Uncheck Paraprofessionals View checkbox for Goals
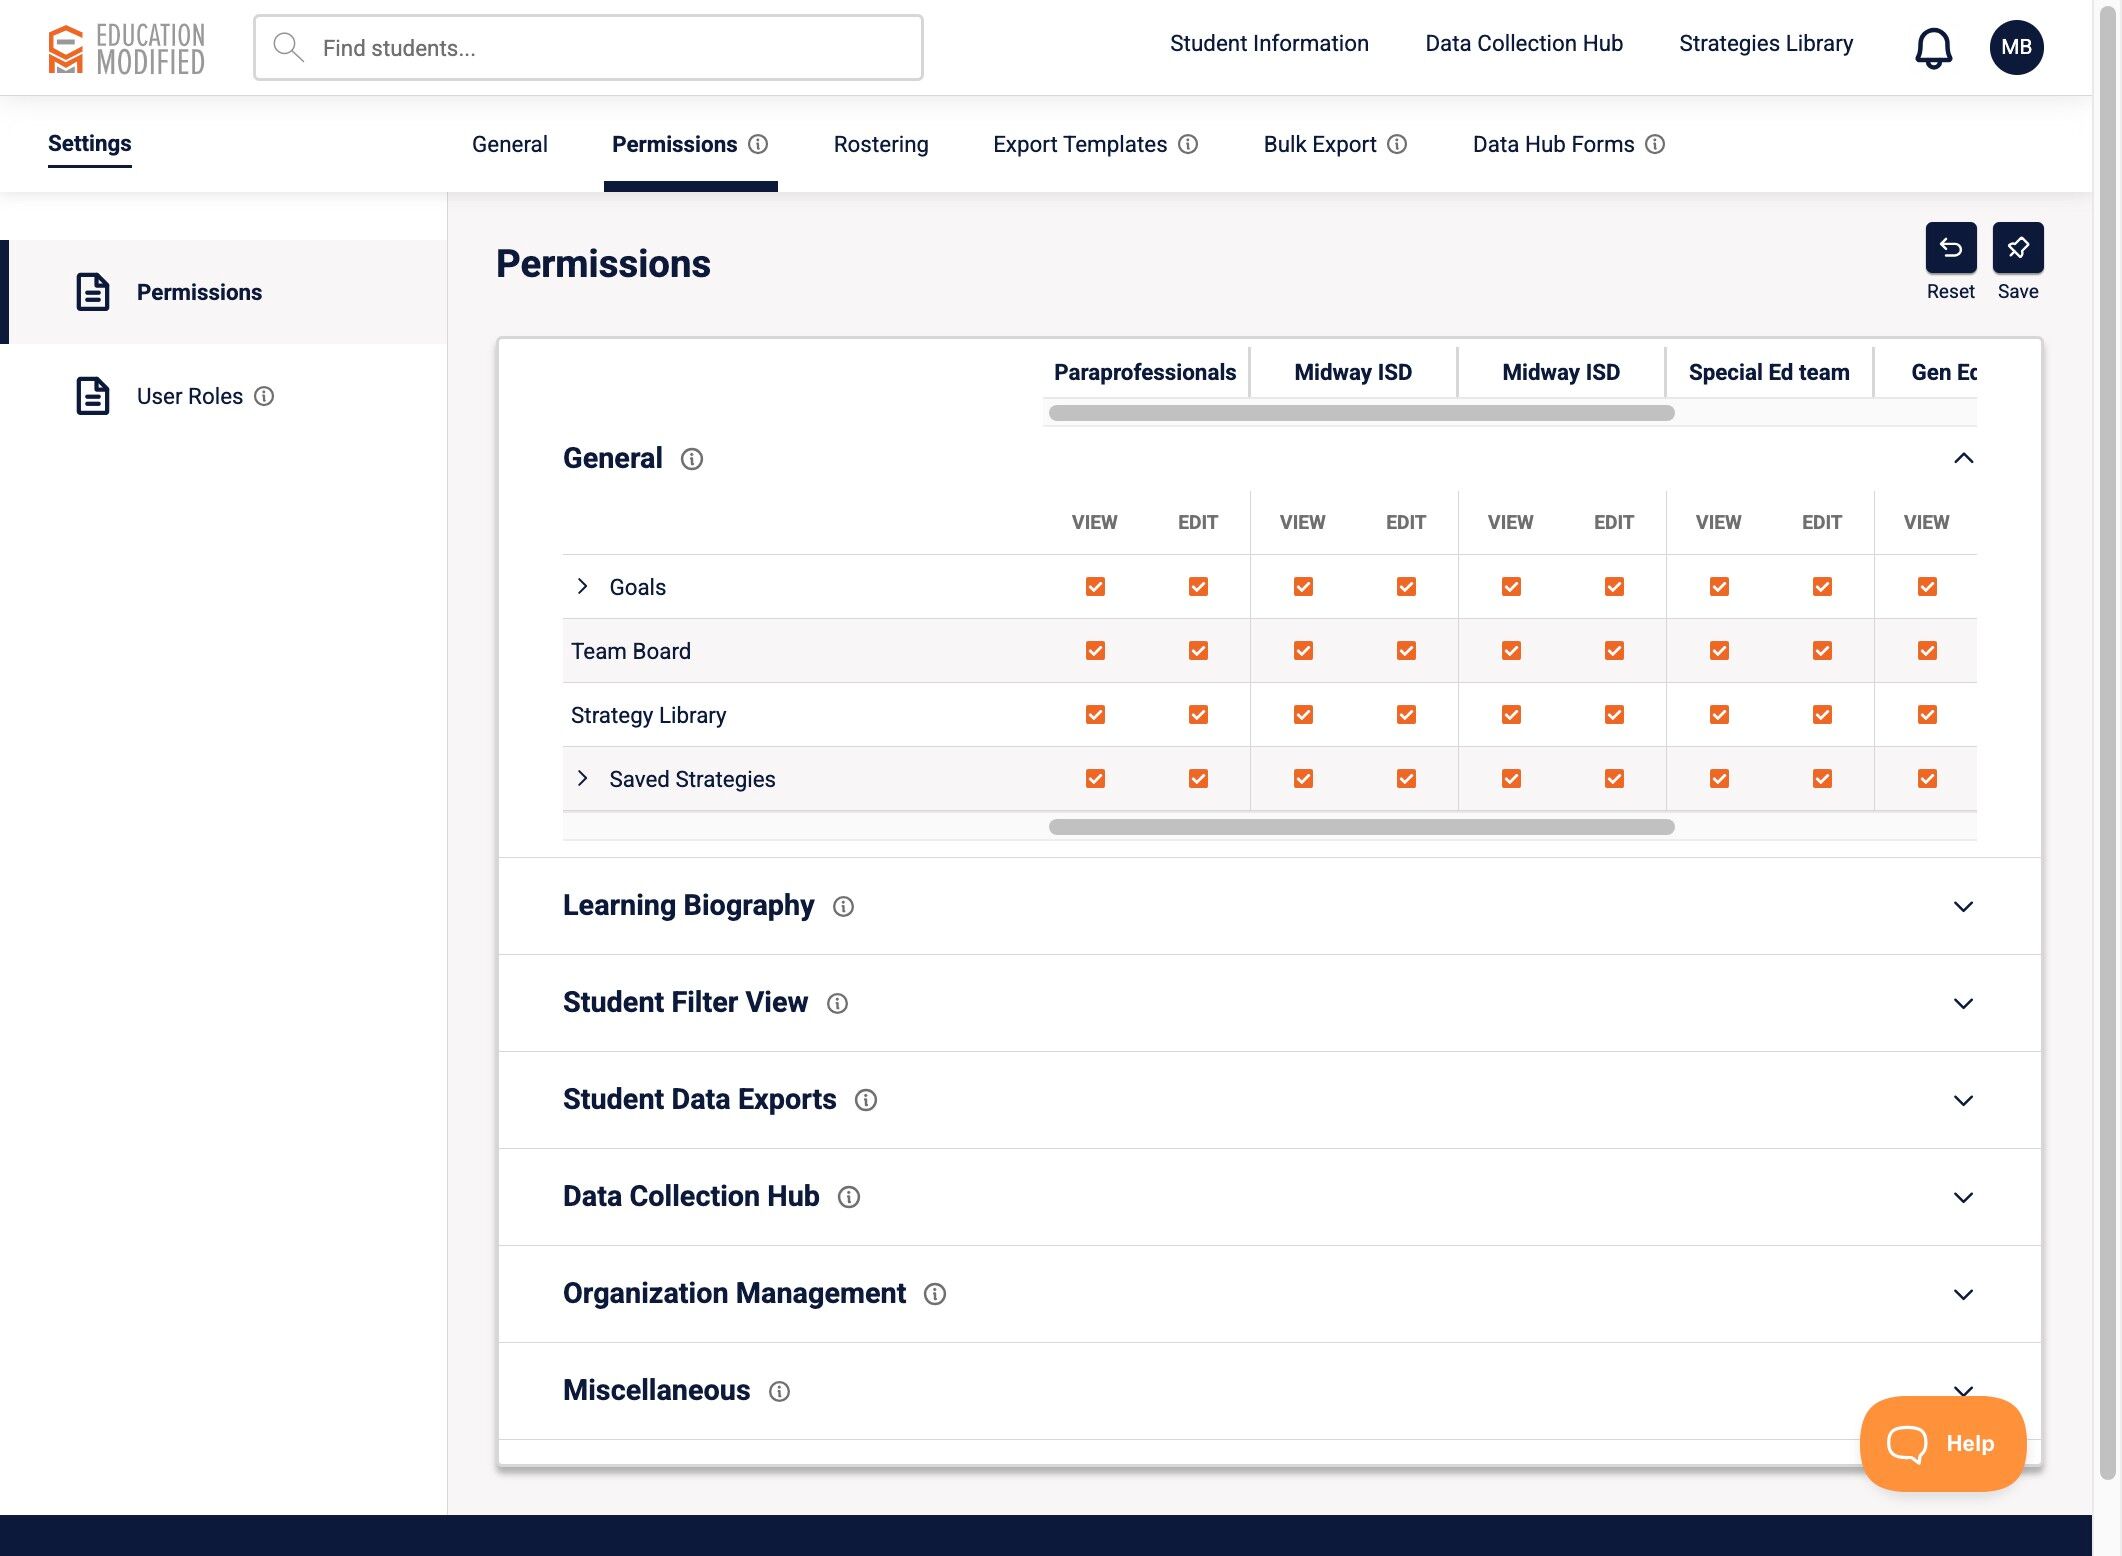This screenshot has height=1556, width=2122. (x=1095, y=587)
